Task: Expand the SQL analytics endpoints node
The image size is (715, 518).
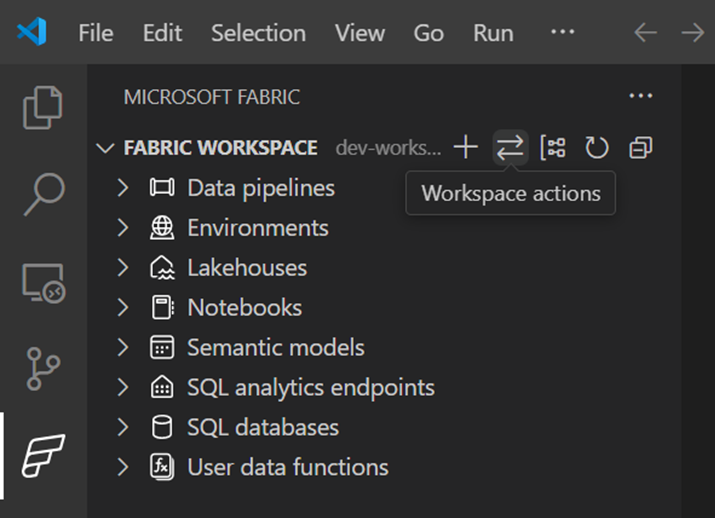Action: click(x=123, y=387)
